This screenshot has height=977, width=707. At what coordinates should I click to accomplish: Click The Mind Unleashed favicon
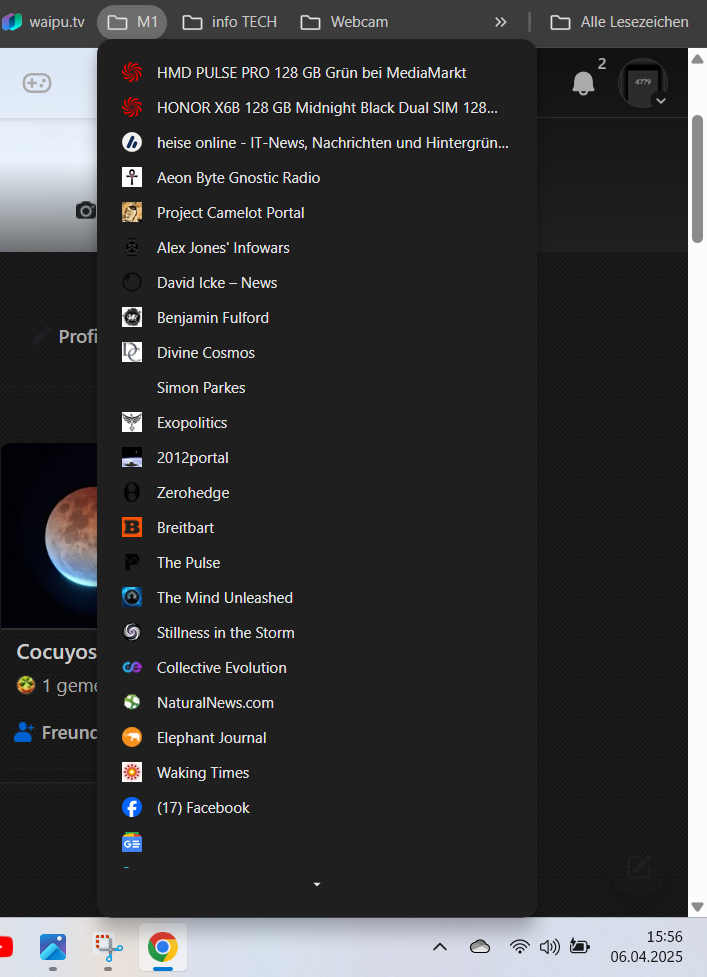131,598
